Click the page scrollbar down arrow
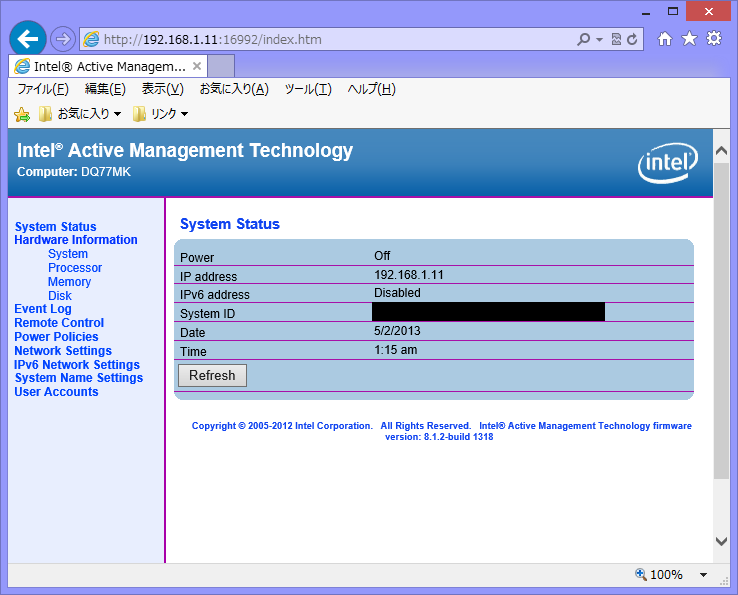The width and height of the screenshot is (738, 595). (x=721, y=541)
